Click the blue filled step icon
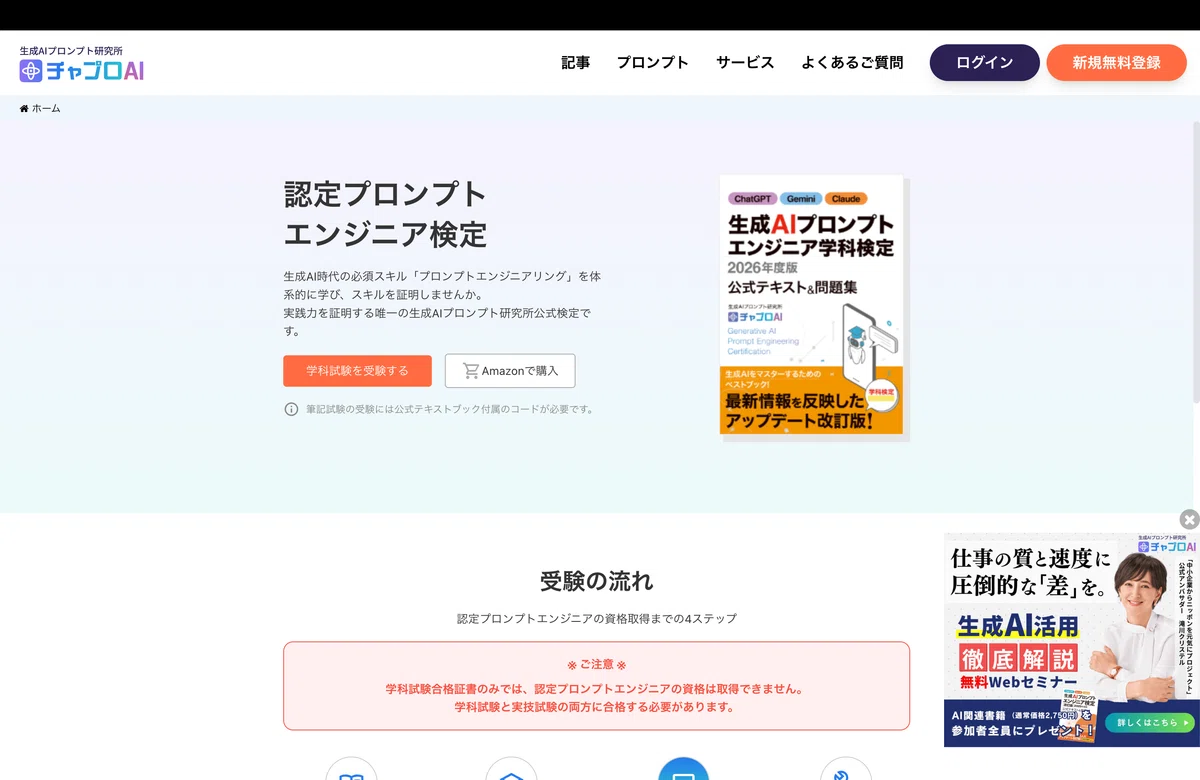The width and height of the screenshot is (1200, 780). 683,774
